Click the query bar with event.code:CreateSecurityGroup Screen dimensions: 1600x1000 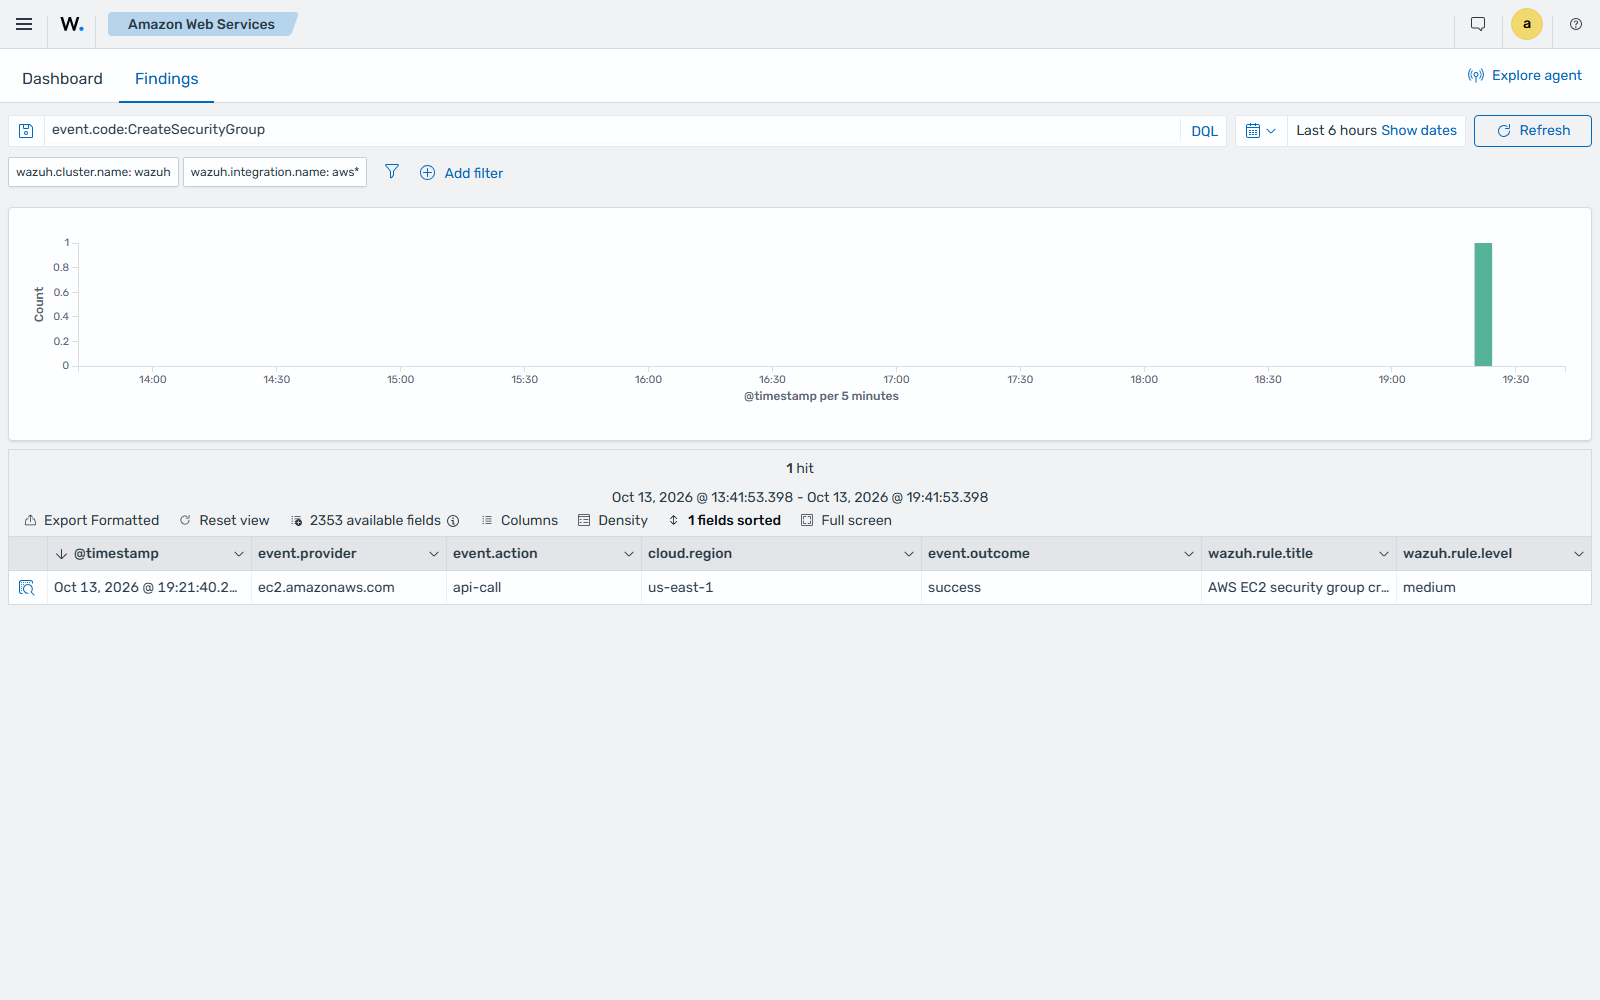[612, 130]
